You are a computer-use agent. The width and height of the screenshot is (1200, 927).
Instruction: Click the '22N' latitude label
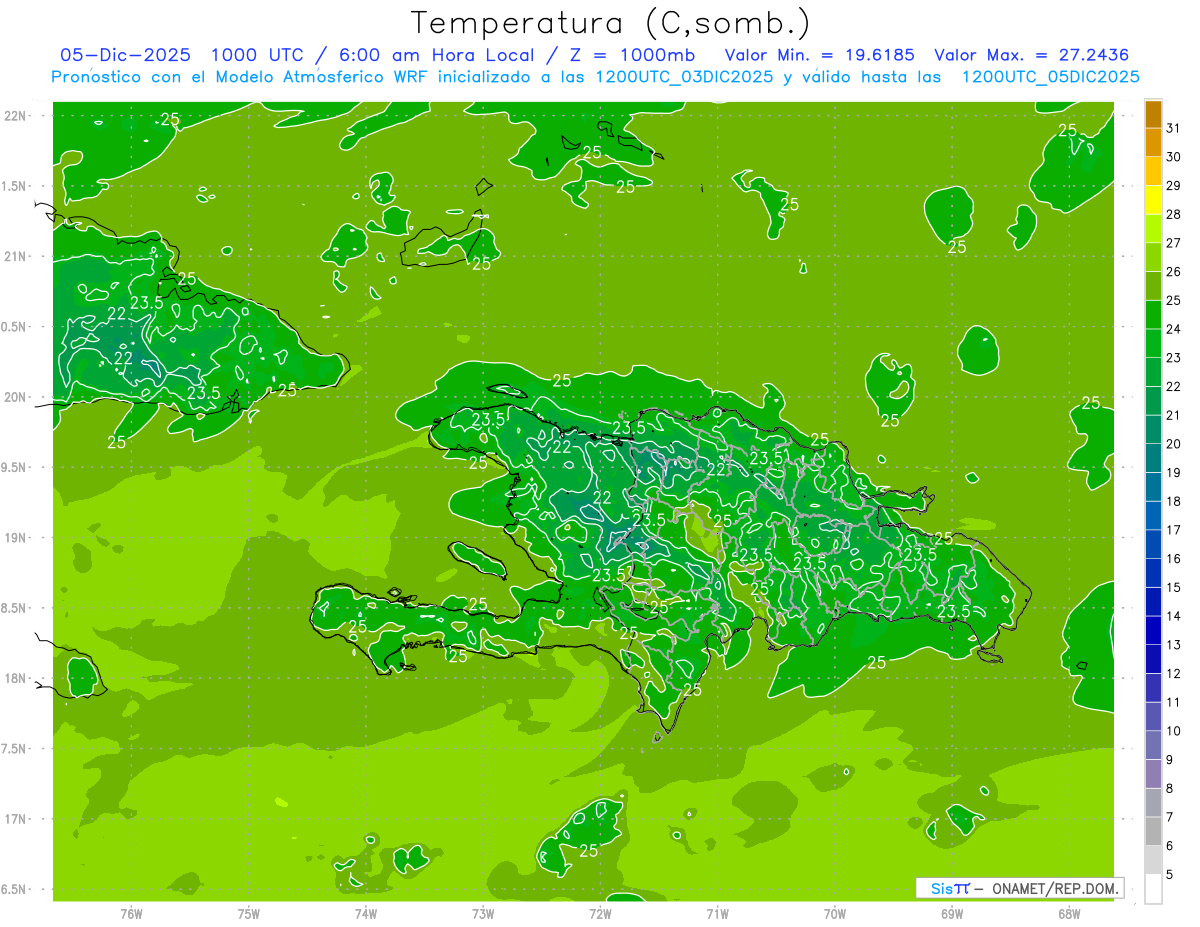click(x=16, y=116)
